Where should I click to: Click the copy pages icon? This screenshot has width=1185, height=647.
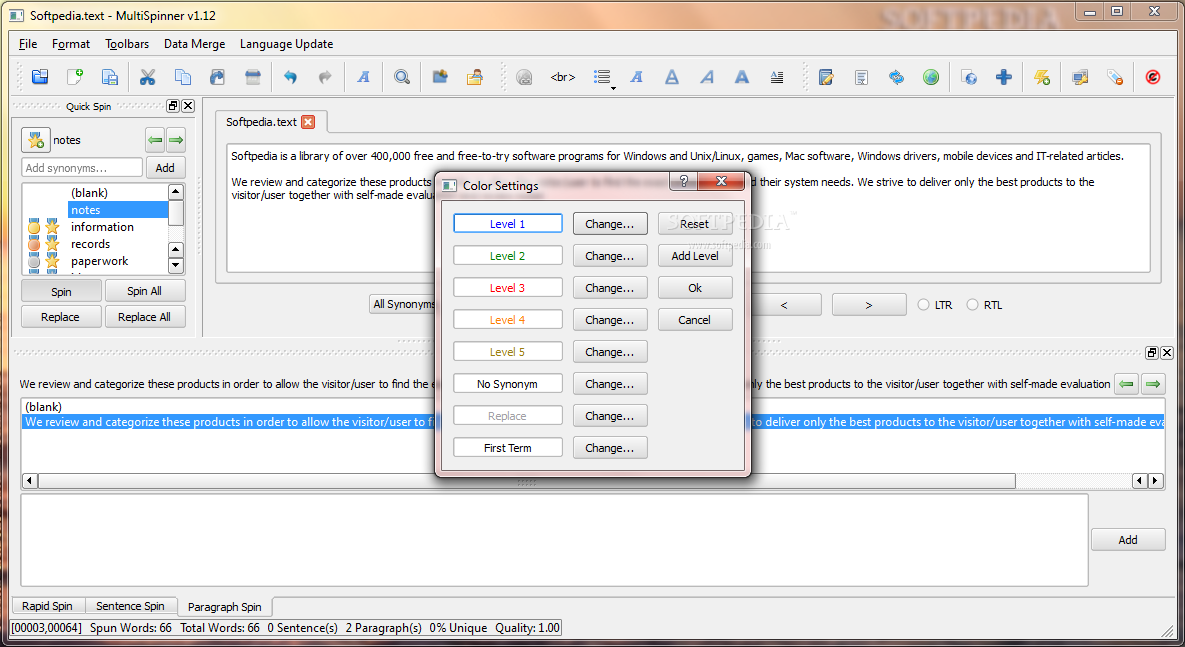coord(182,76)
